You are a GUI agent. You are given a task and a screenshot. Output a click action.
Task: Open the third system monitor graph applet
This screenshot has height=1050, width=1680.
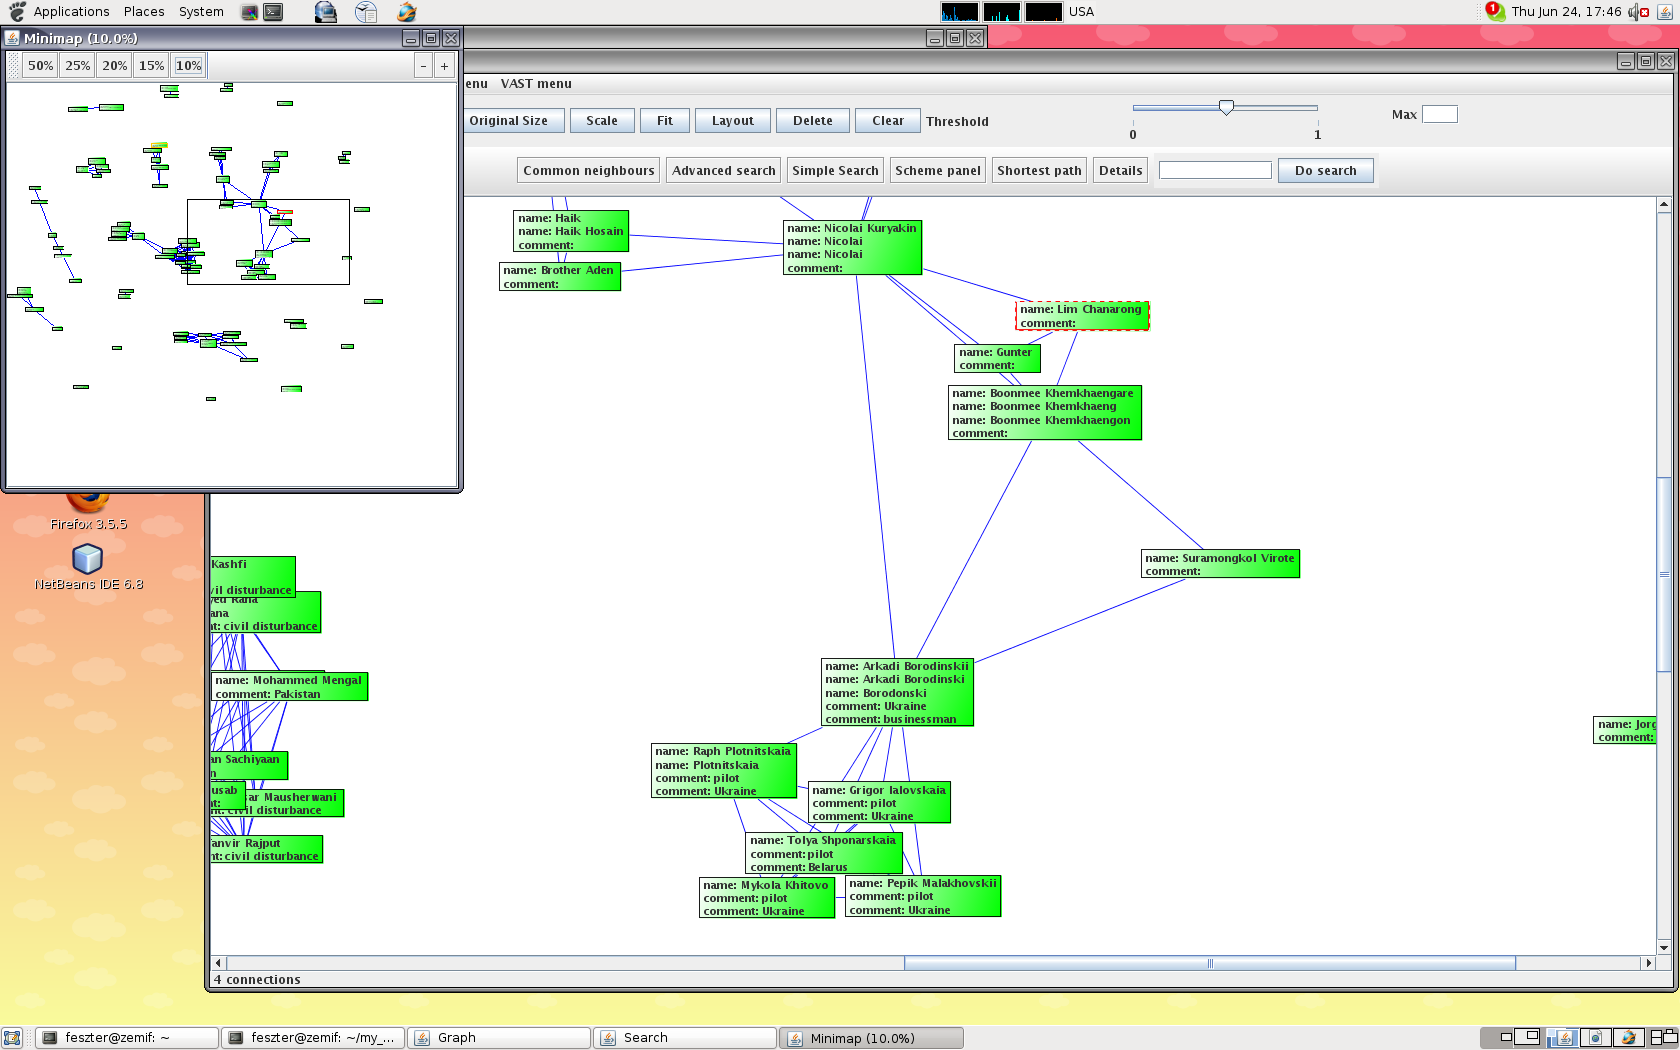click(1044, 12)
